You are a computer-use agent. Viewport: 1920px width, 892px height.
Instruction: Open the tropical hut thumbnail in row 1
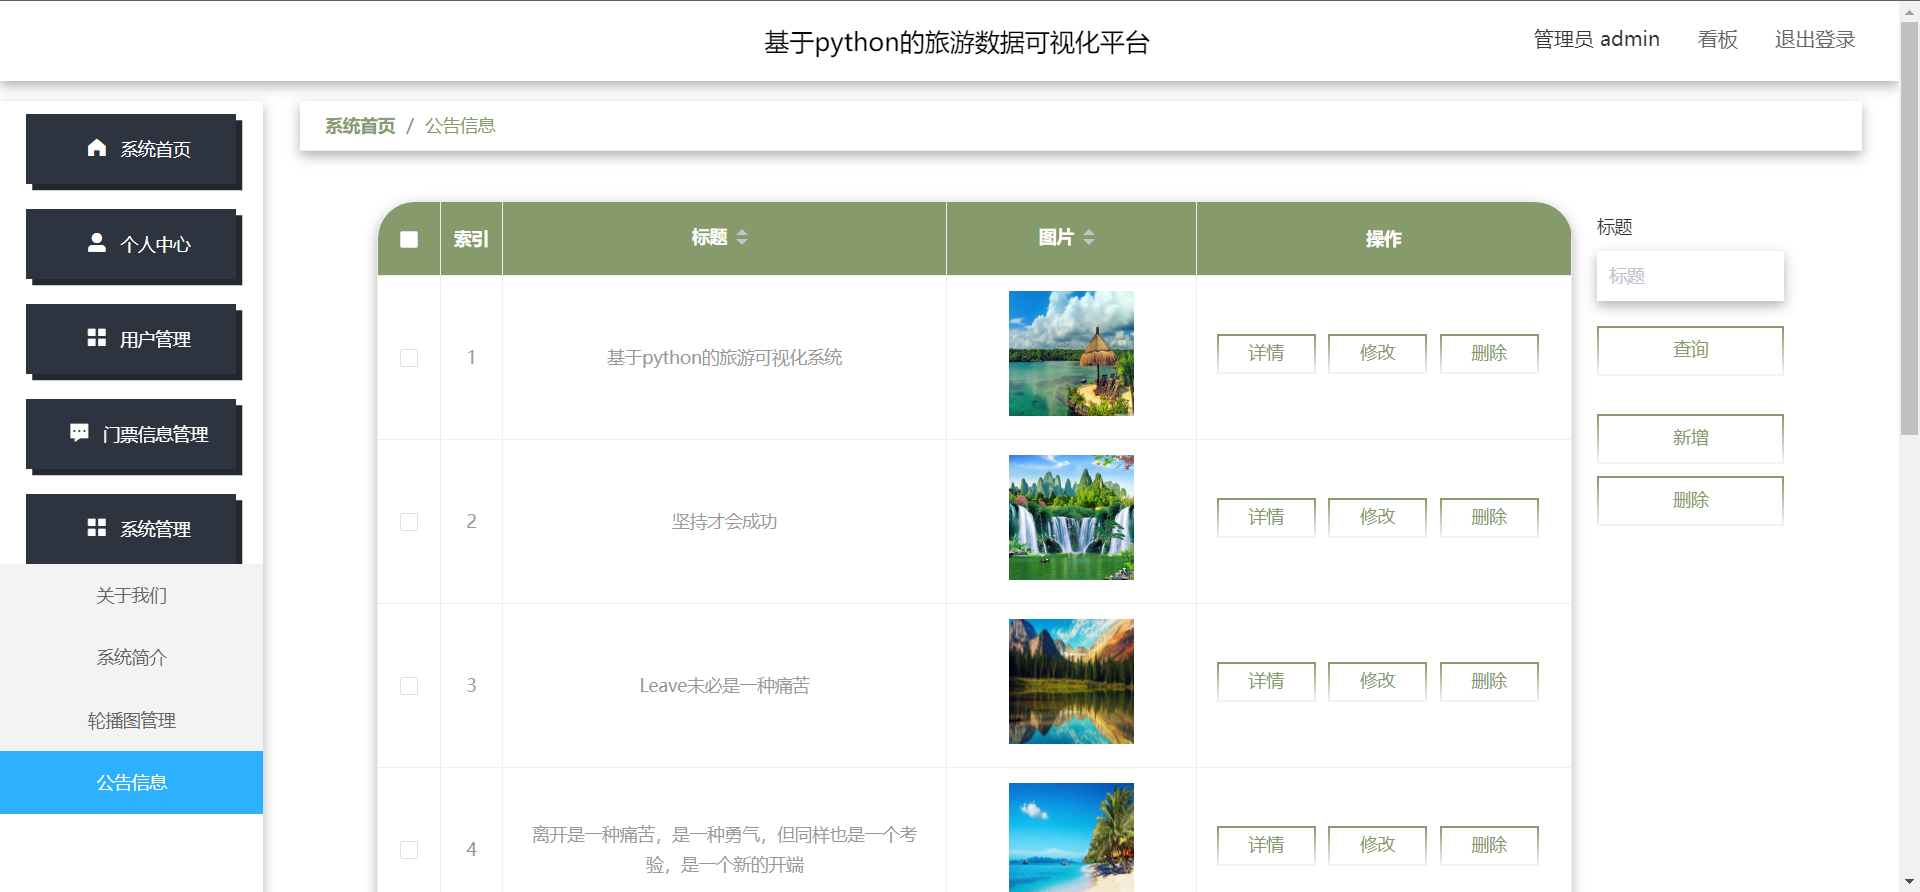(x=1071, y=353)
